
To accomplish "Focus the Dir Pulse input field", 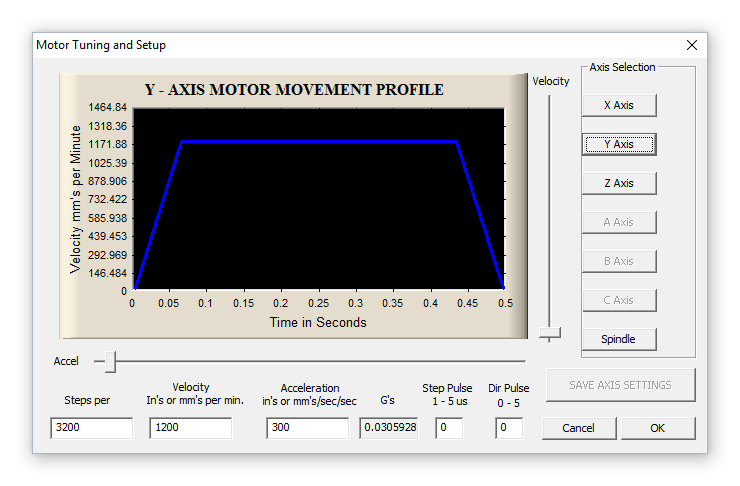I will pyautogui.click(x=509, y=428).
